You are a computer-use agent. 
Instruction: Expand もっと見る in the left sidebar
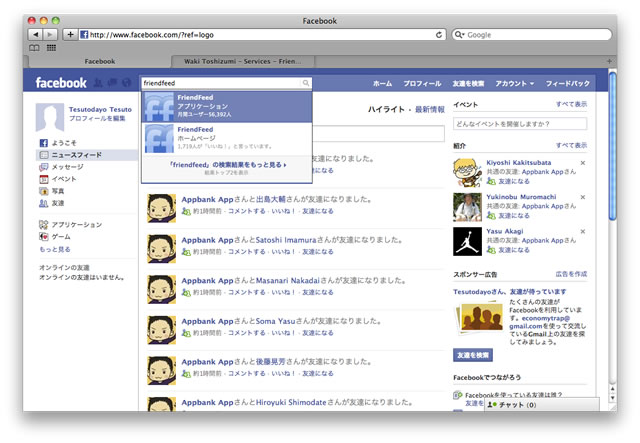coord(55,249)
